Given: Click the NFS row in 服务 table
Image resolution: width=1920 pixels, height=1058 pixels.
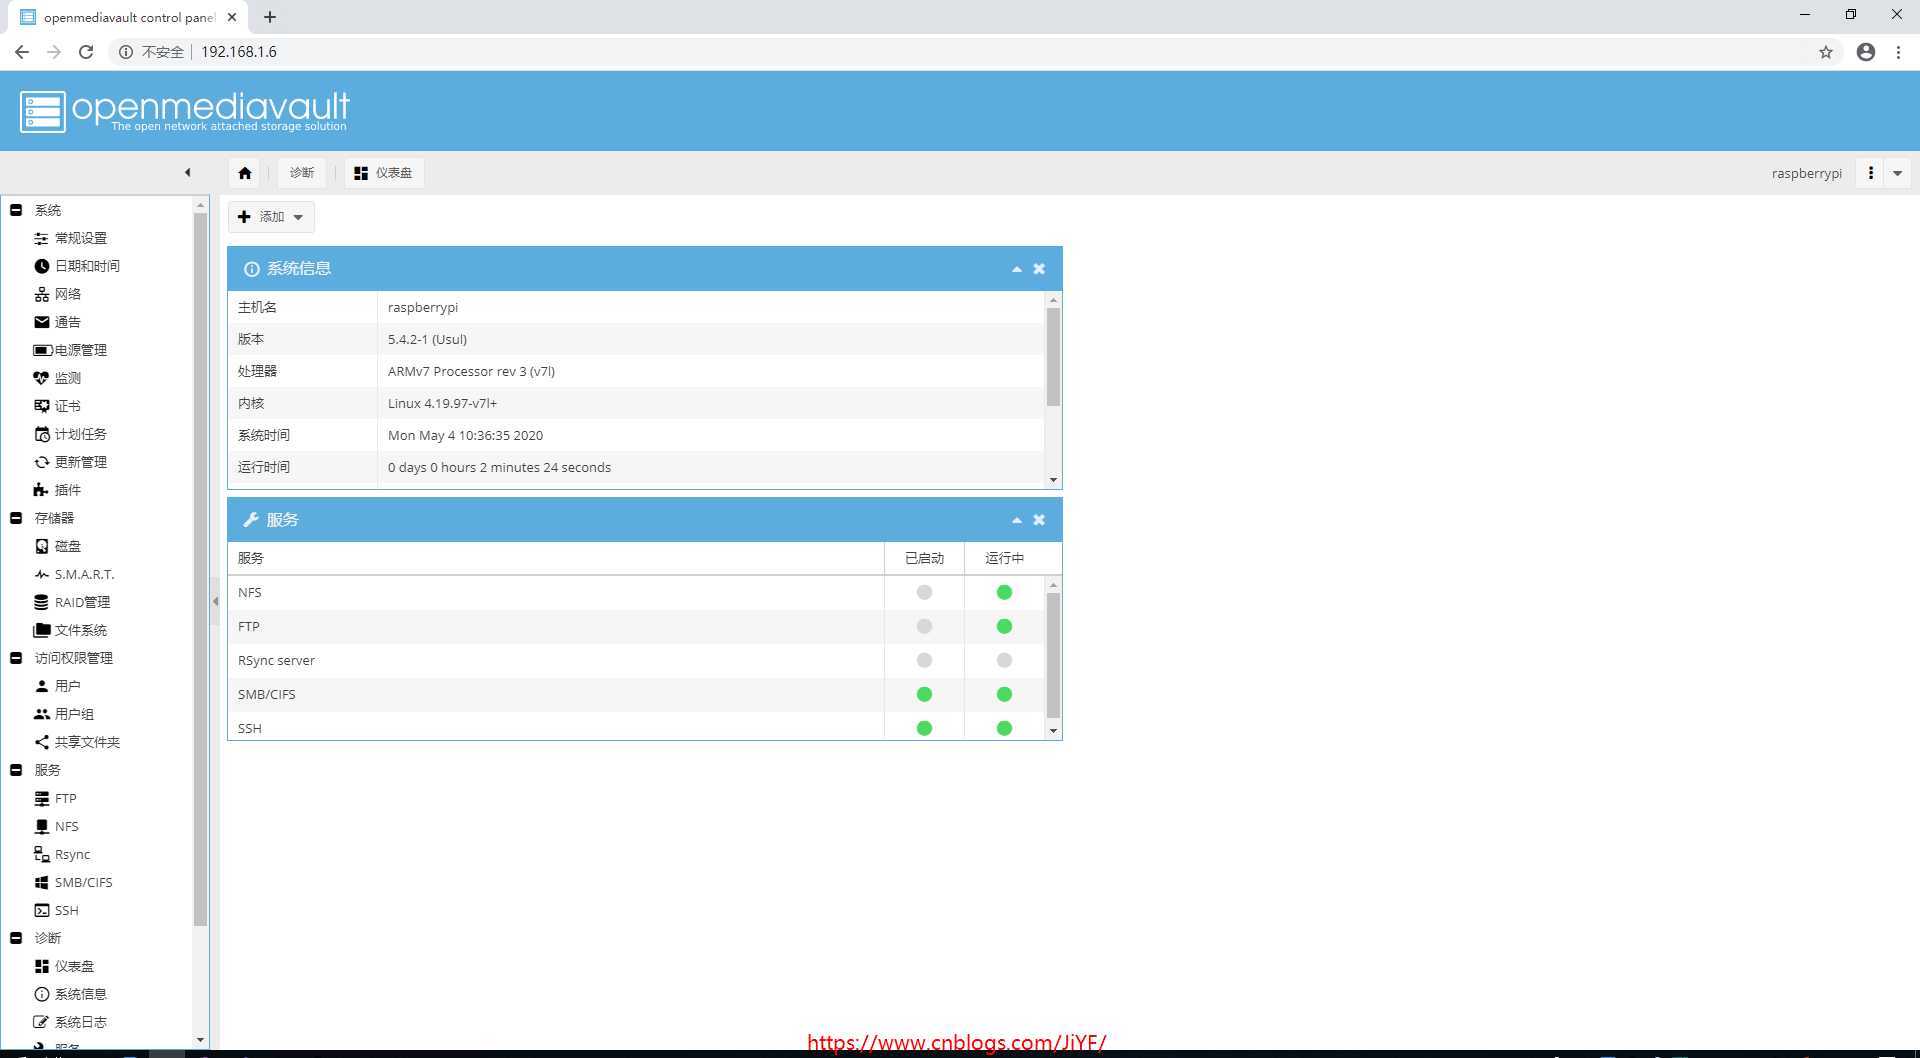Looking at the screenshot, I should pyautogui.click(x=636, y=592).
